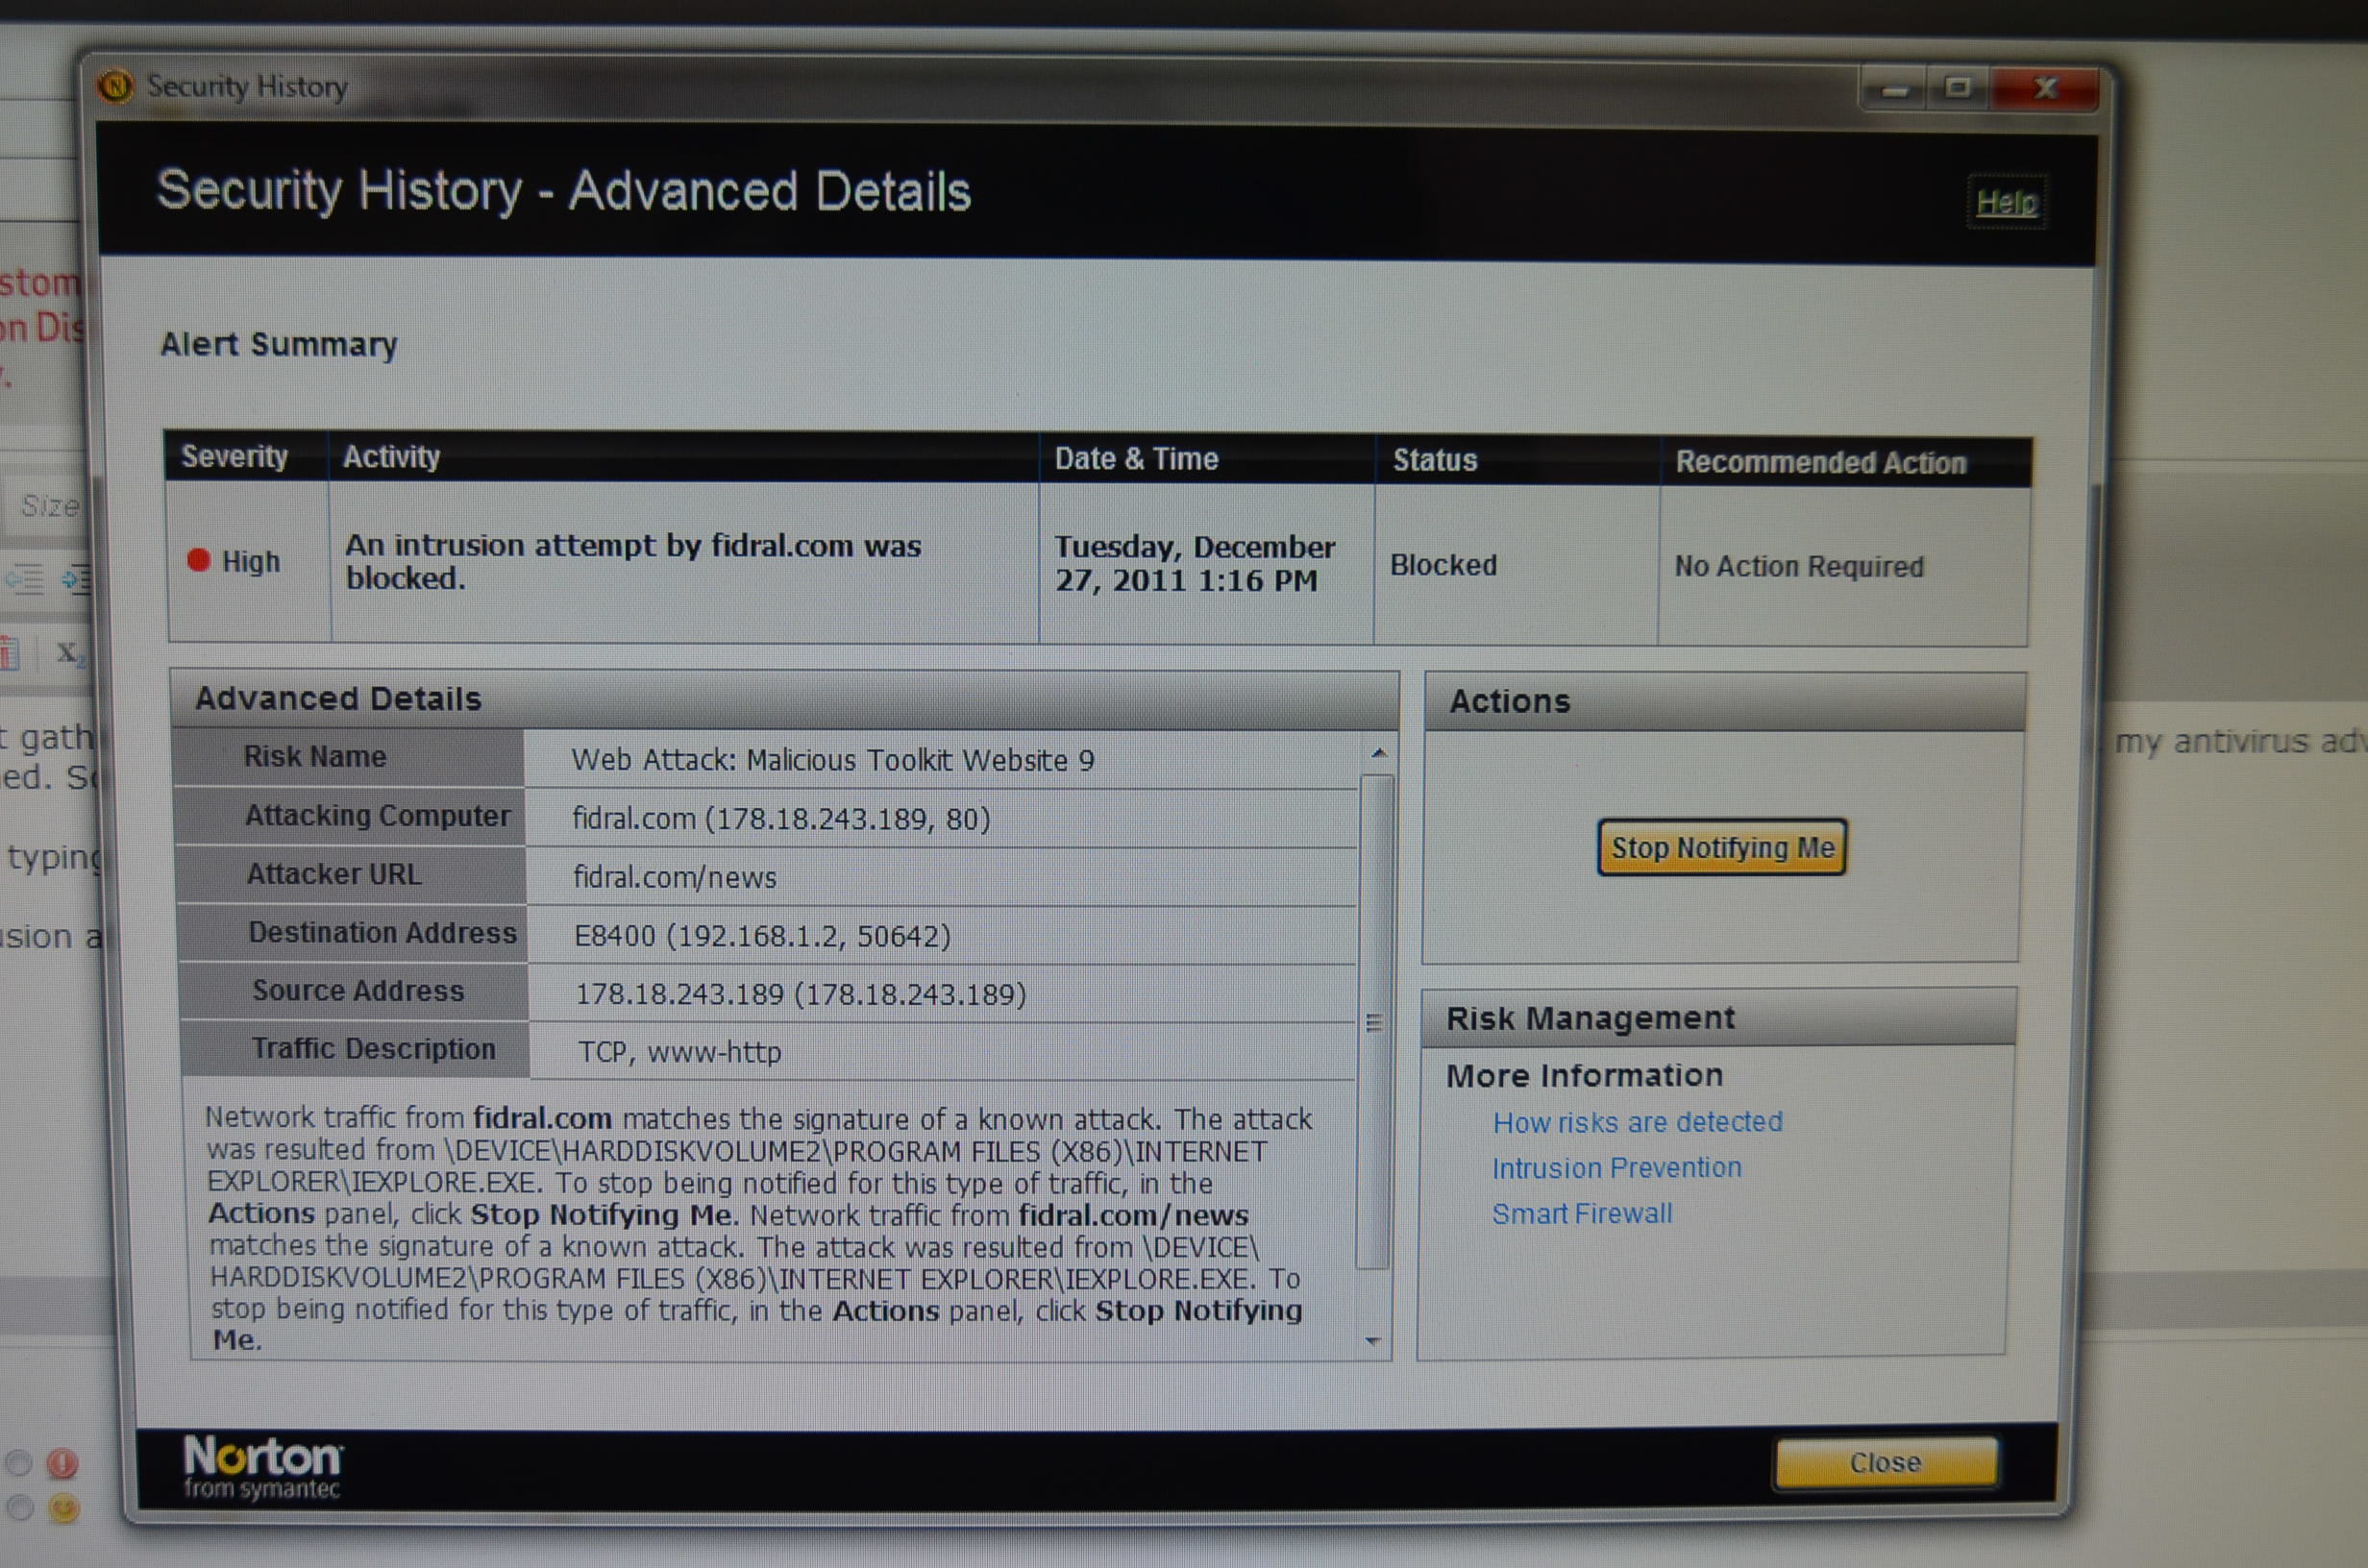This screenshot has width=2368, height=1568.
Task: Click subscript X icon in background editor
Action: (x=69, y=654)
